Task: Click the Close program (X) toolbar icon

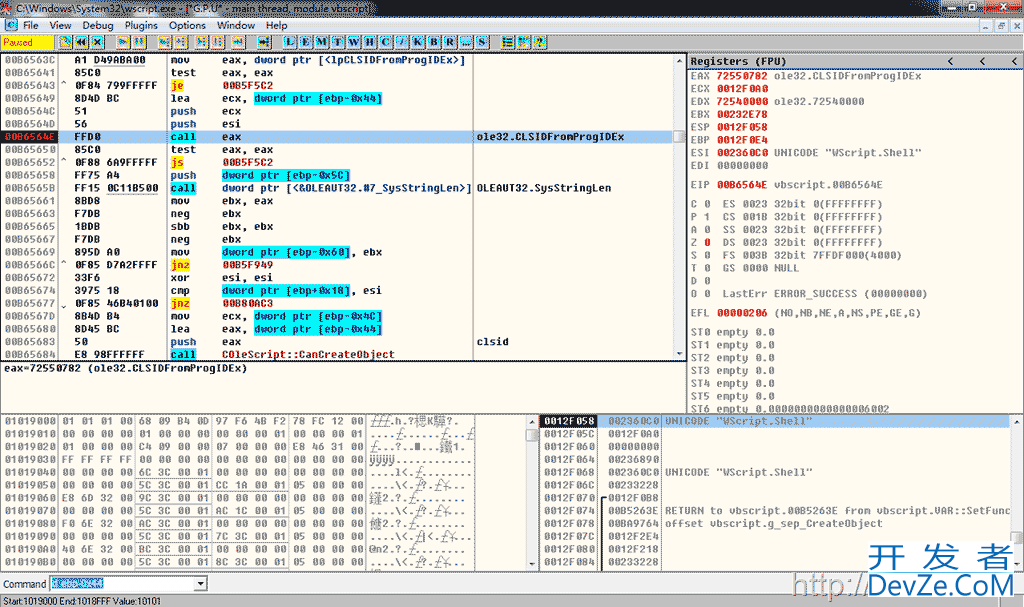Action: [97, 42]
